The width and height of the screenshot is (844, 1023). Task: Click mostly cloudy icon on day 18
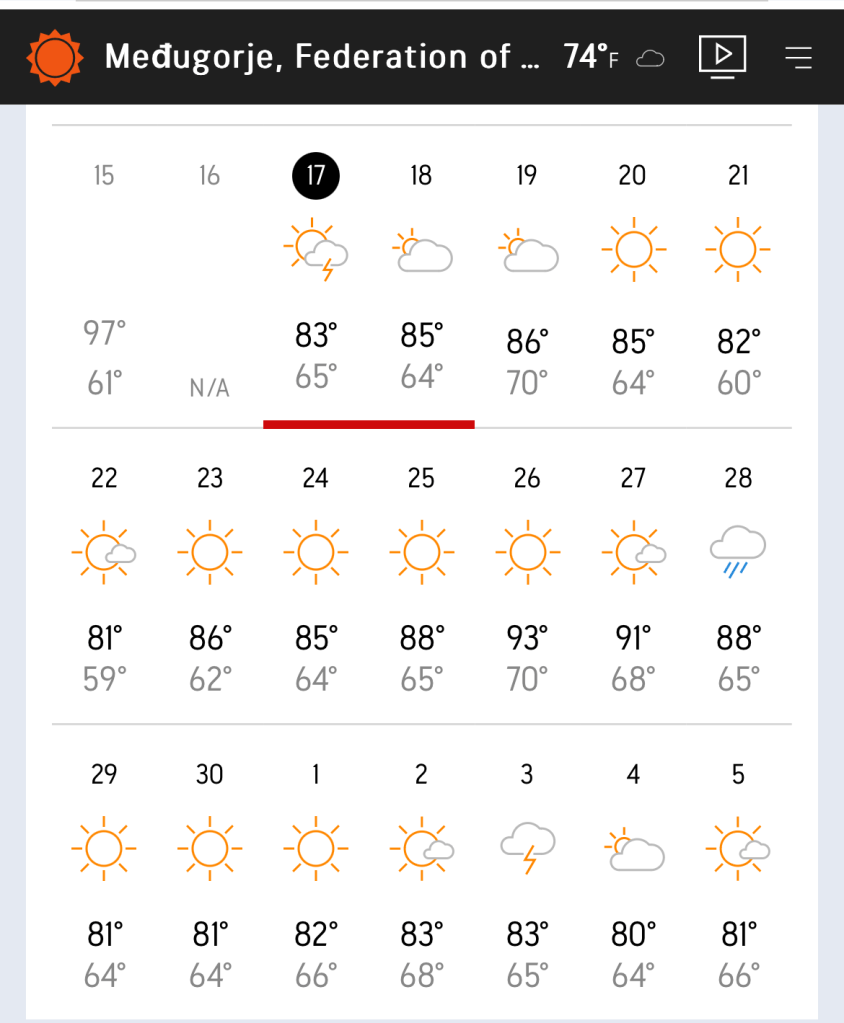pyautogui.click(x=421, y=251)
